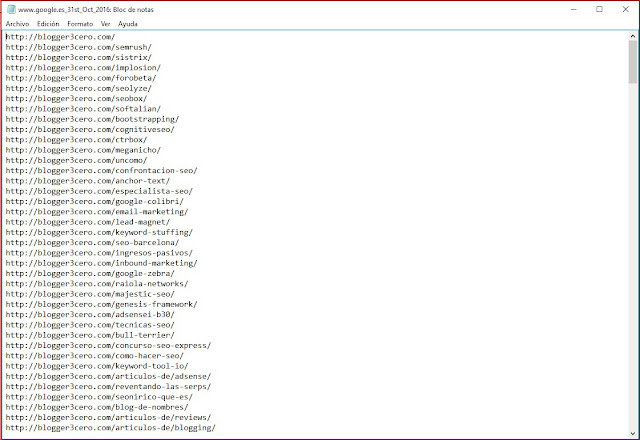Click the blogger3cero.com/implosion/ line
The image size is (640, 440).
pyautogui.click(x=83, y=67)
